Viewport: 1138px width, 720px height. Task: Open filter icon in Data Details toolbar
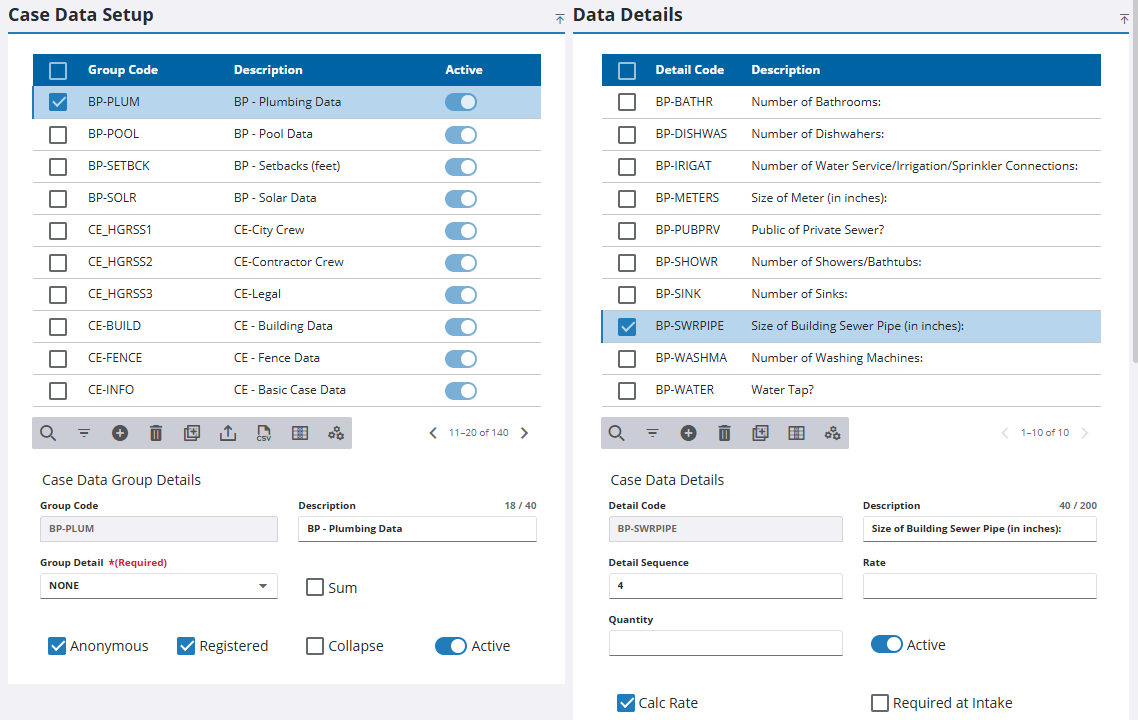652,433
